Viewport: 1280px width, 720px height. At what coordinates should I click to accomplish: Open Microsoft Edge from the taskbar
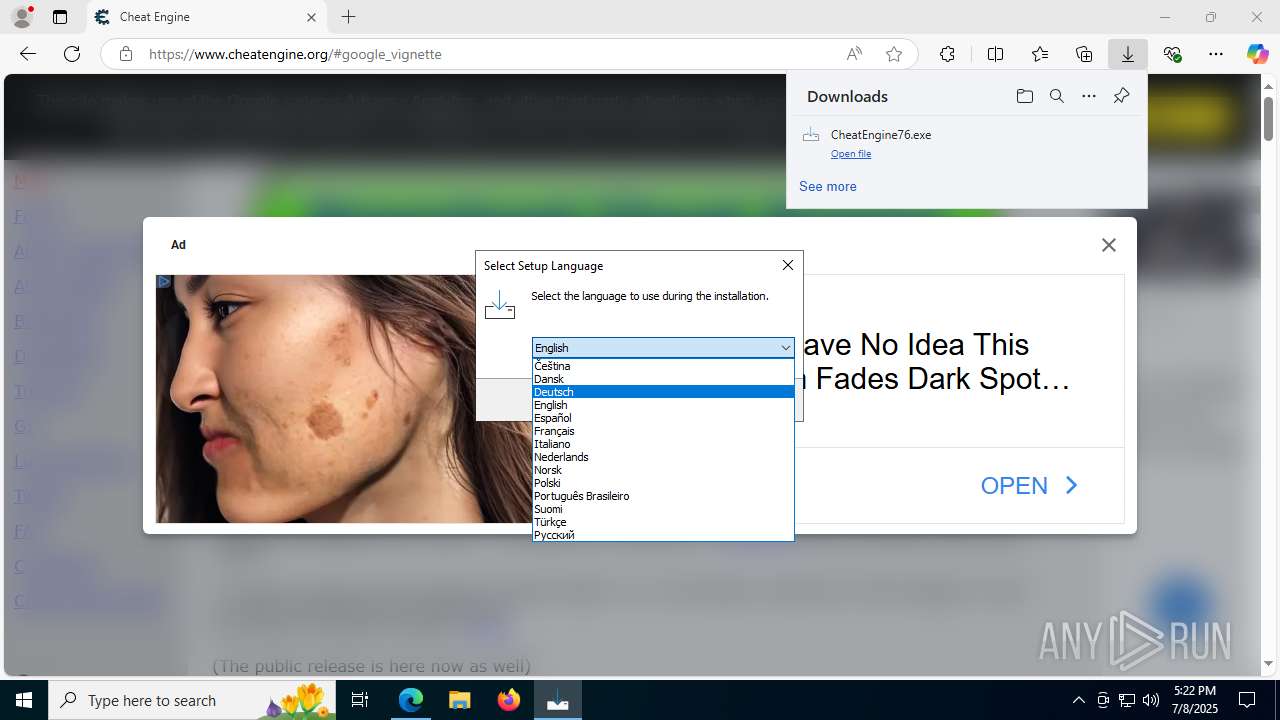pyautogui.click(x=411, y=700)
